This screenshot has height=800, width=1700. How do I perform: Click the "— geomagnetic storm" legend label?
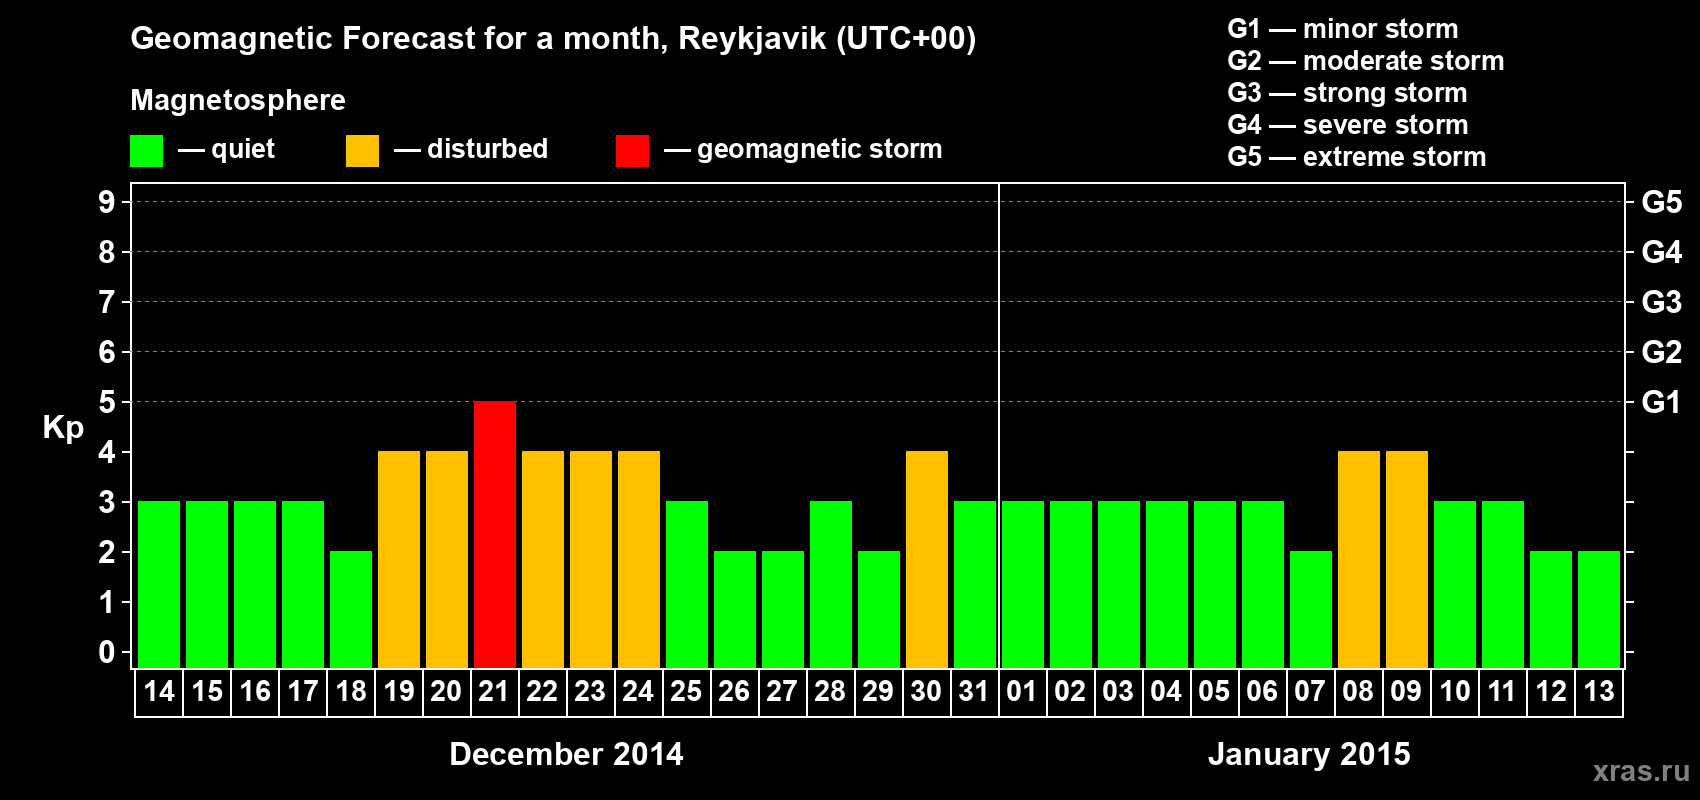(803, 150)
